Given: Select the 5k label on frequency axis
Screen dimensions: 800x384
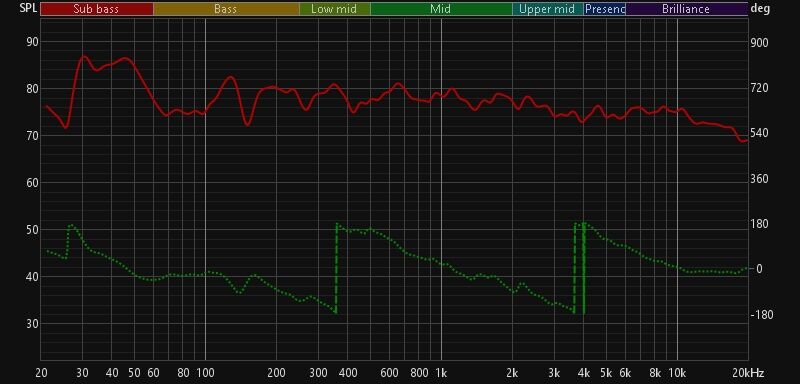Looking at the screenshot, I should 606,372.
